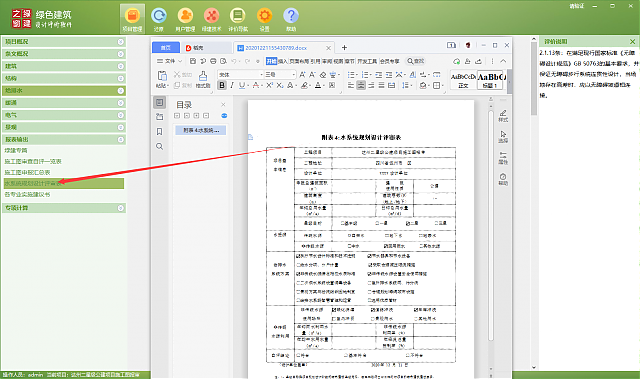This screenshot has height=379, width=640.
Task: Click the red font color button
Action: [256, 85]
